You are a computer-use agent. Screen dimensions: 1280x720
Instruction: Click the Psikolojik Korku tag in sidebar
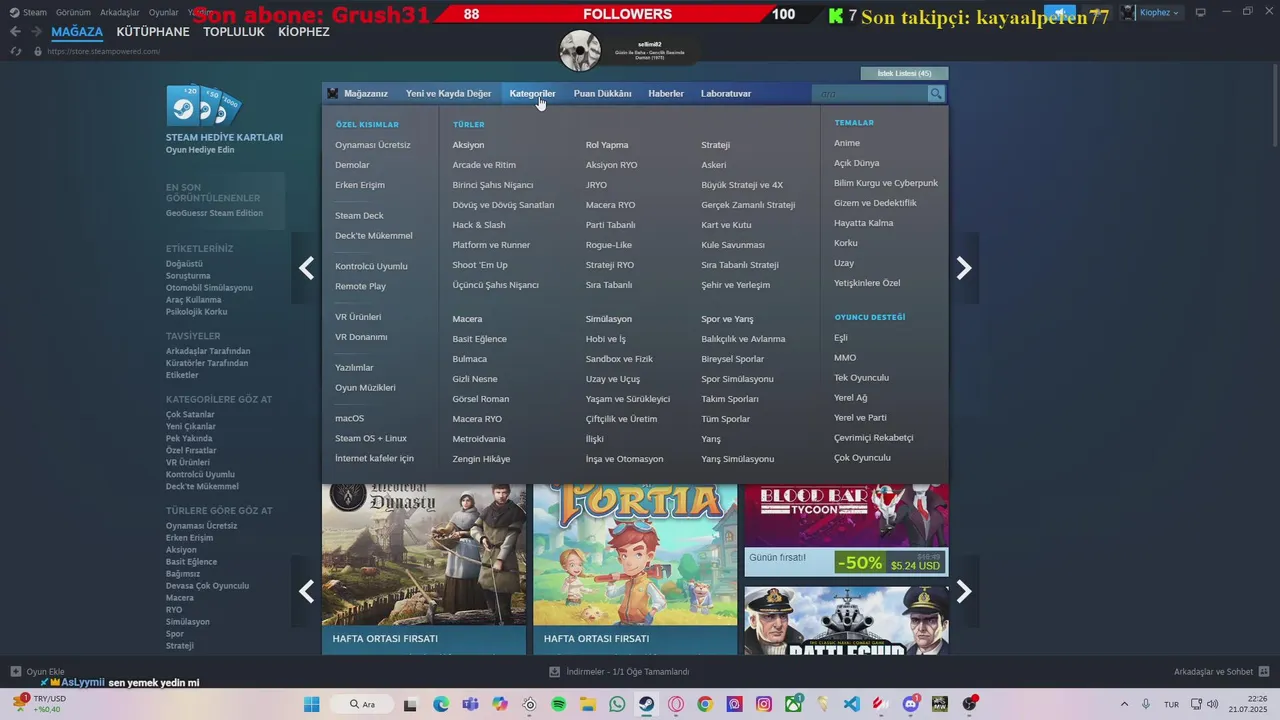197,312
